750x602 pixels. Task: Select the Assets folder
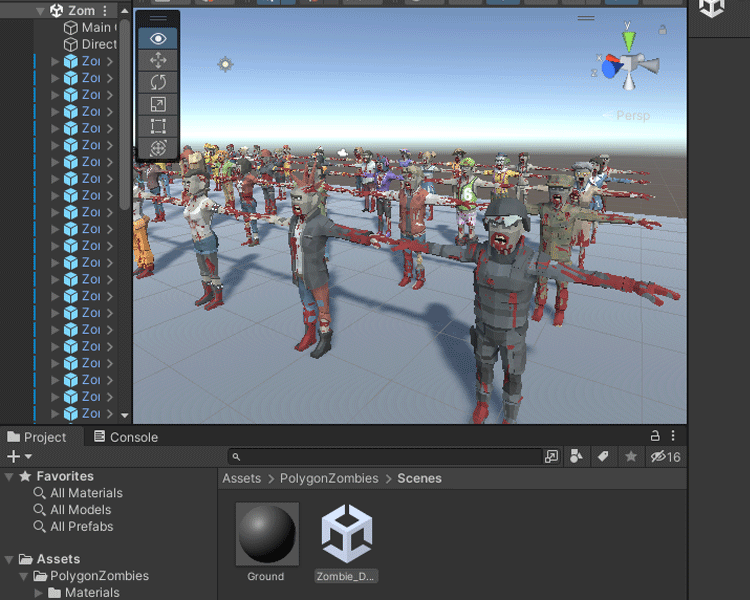tap(49, 559)
